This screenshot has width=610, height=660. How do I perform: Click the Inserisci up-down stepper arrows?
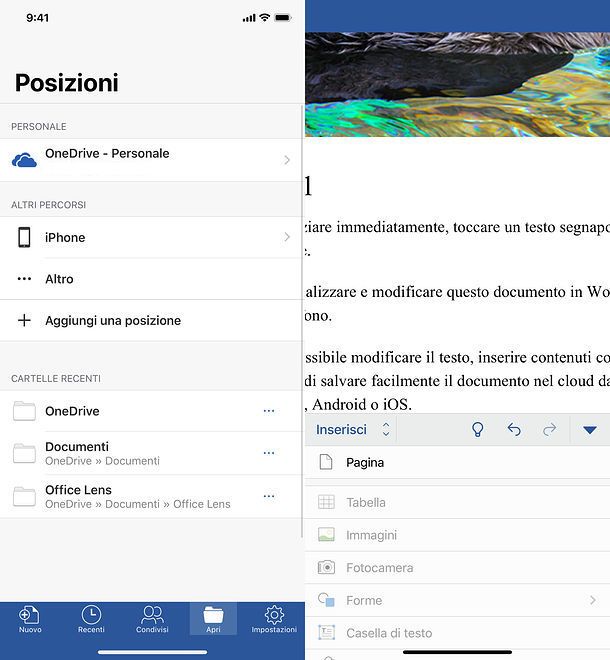pos(386,429)
